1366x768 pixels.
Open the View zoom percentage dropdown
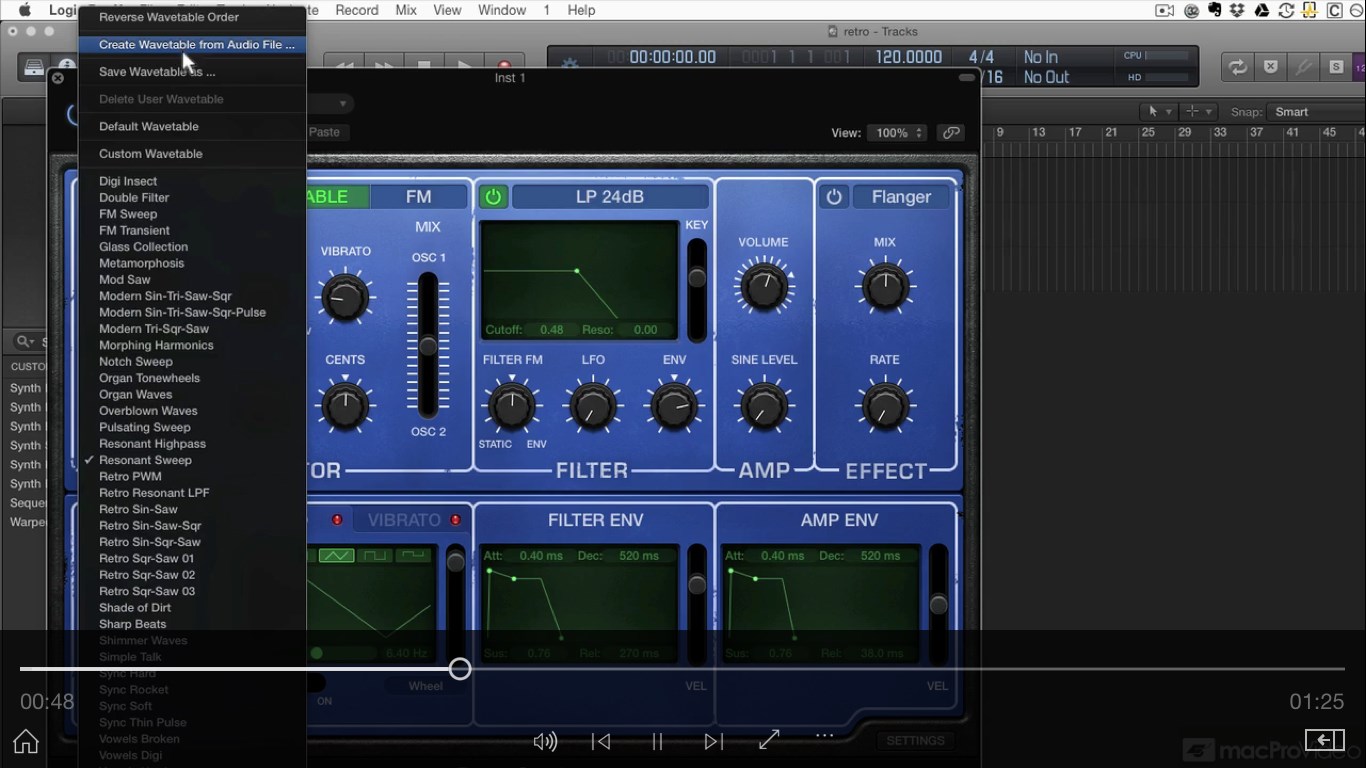(897, 132)
